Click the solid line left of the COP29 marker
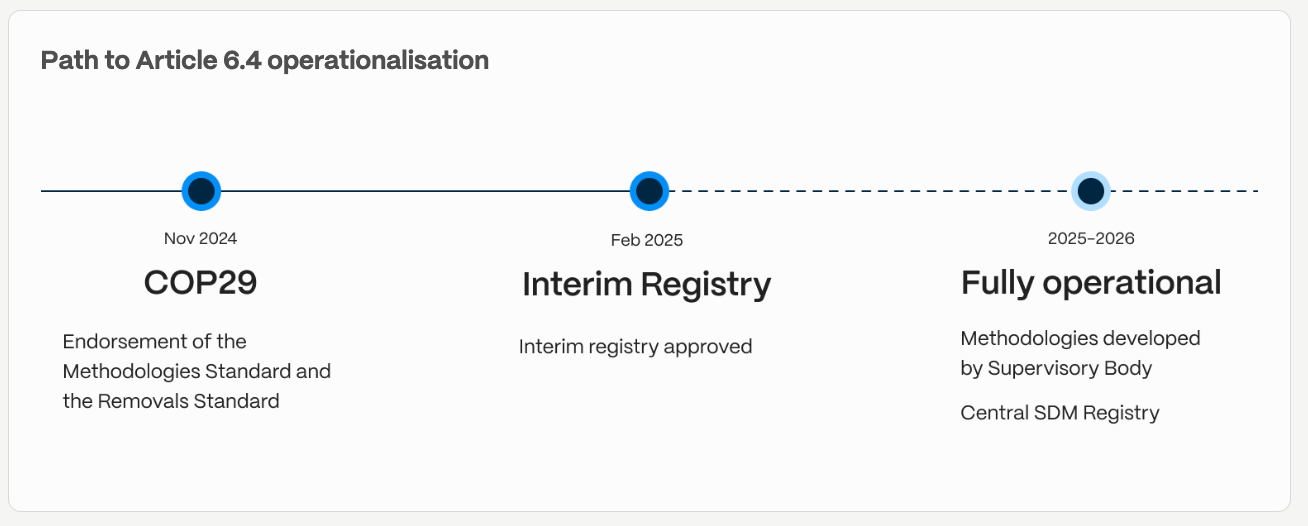The image size is (1308, 526). [110, 191]
